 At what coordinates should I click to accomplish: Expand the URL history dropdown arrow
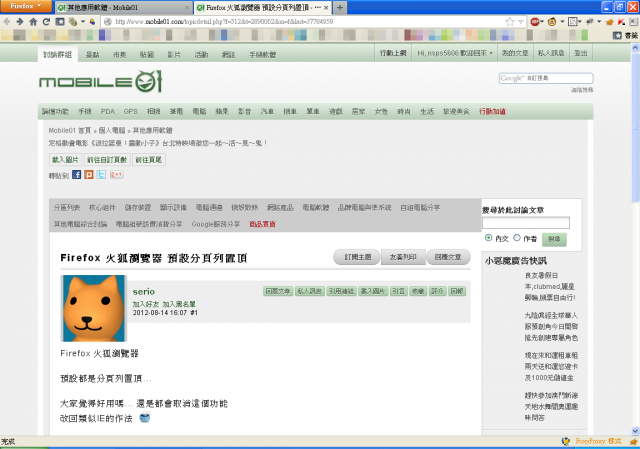pos(521,22)
